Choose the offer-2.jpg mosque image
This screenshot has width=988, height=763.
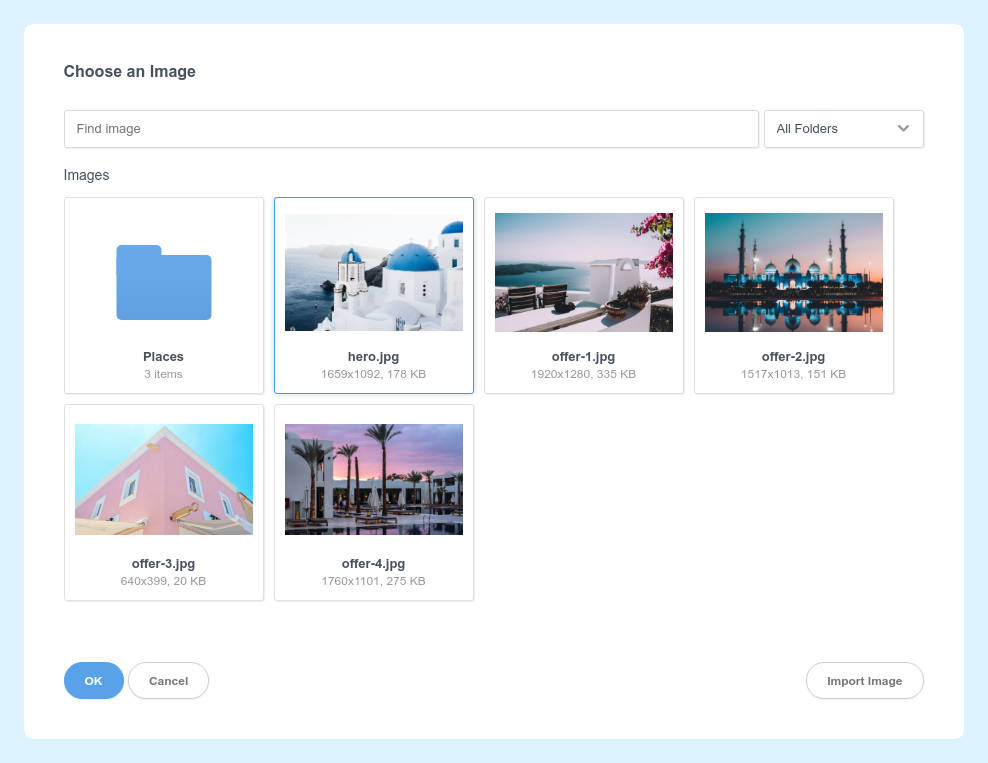[x=793, y=271]
